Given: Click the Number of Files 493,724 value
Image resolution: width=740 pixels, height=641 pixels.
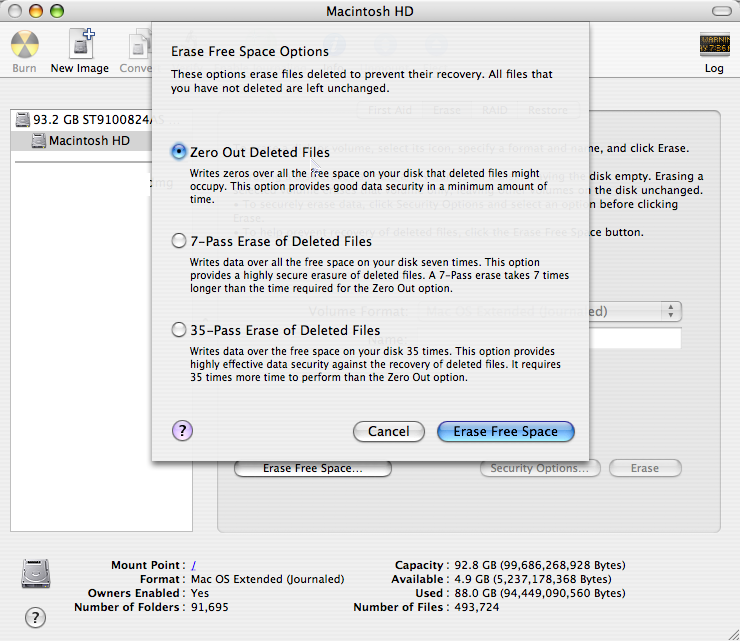Looking at the screenshot, I should tap(476, 607).
